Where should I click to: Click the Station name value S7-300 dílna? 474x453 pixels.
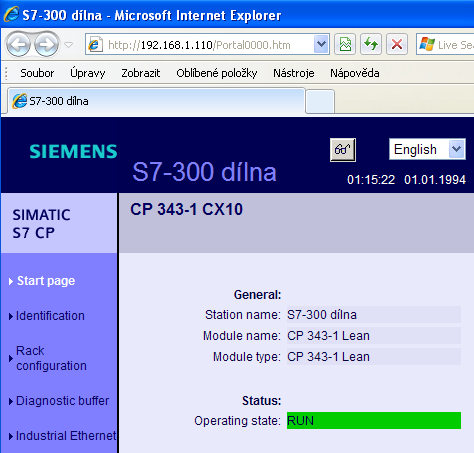click(374, 315)
